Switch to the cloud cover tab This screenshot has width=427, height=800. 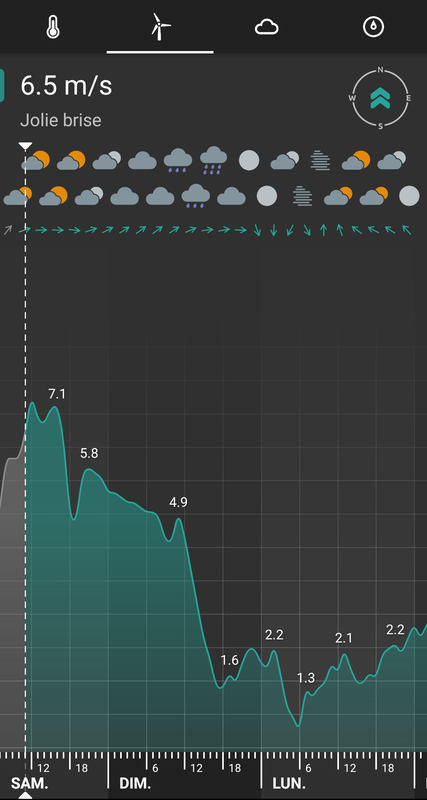point(267,27)
